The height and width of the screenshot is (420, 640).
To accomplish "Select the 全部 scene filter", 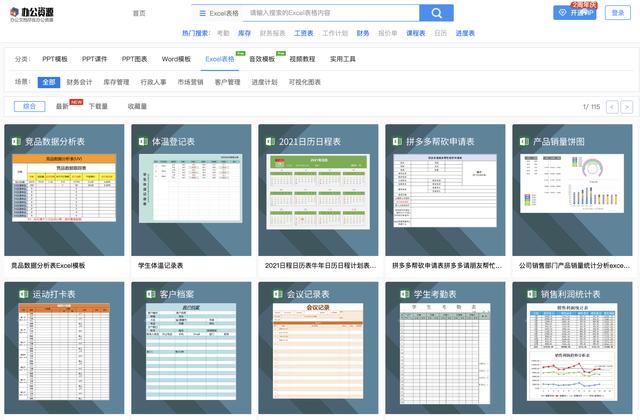I will 50,82.
